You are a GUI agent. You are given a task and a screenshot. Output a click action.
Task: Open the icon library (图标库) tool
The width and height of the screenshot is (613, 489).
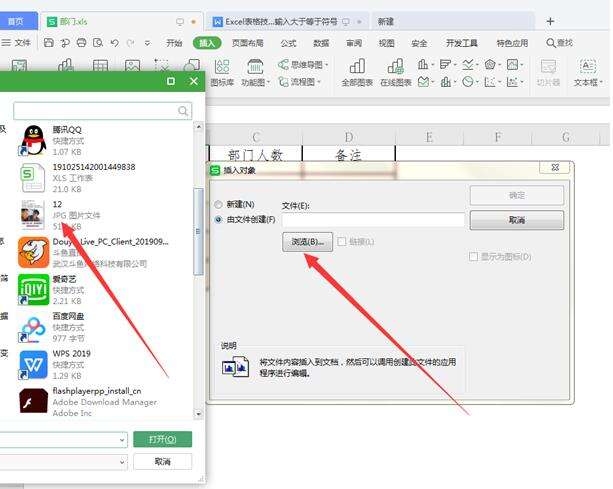tap(222, 72)
